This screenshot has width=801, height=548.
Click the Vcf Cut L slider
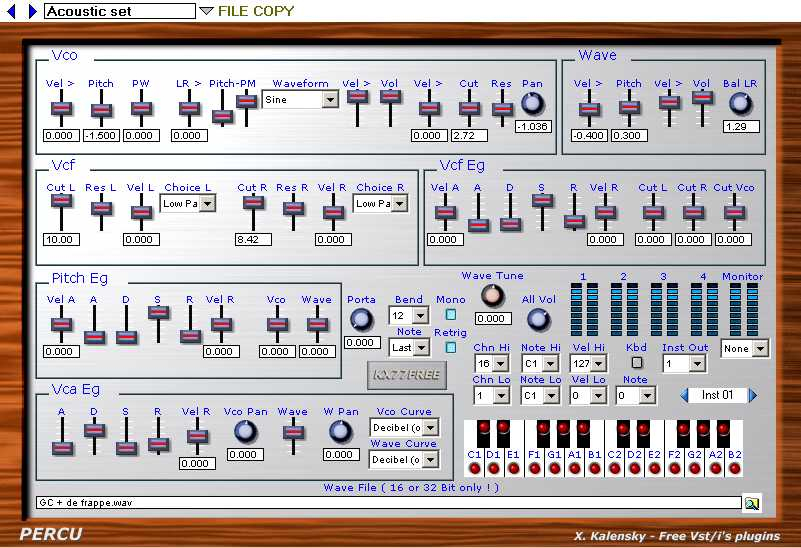point(61,201)
